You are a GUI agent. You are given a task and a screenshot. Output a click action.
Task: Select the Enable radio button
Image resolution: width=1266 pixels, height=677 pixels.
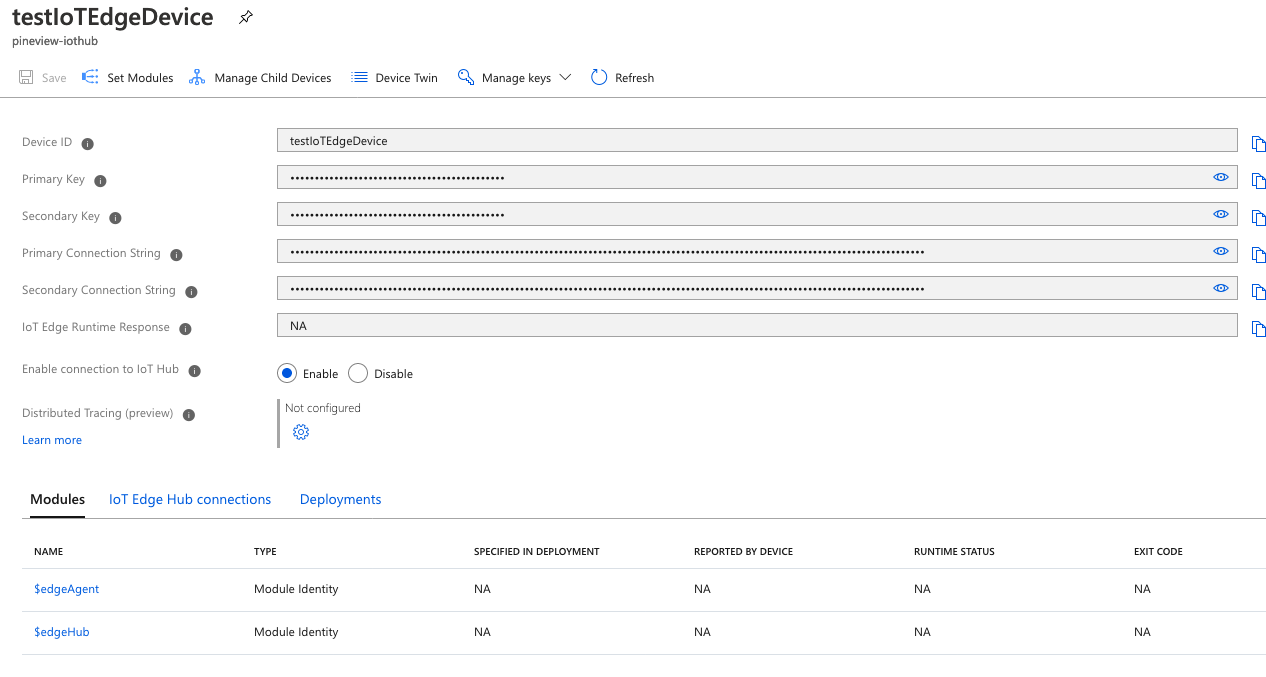[x=287, y=373]
